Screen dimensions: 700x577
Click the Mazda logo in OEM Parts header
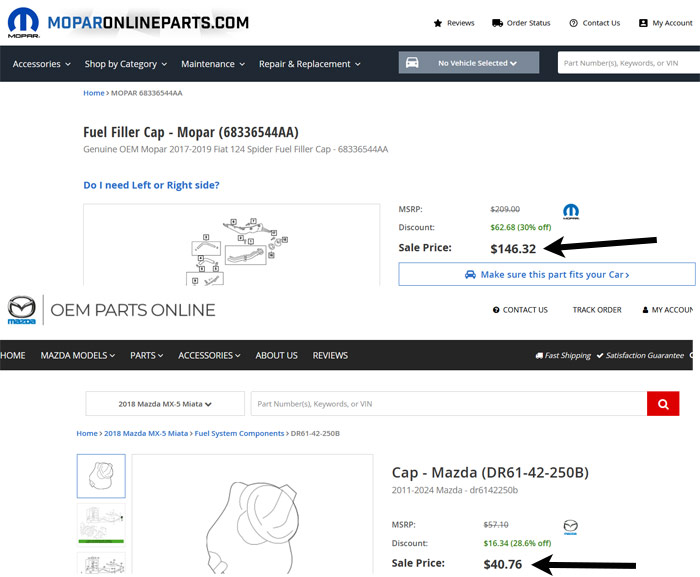tap(22, 310)
